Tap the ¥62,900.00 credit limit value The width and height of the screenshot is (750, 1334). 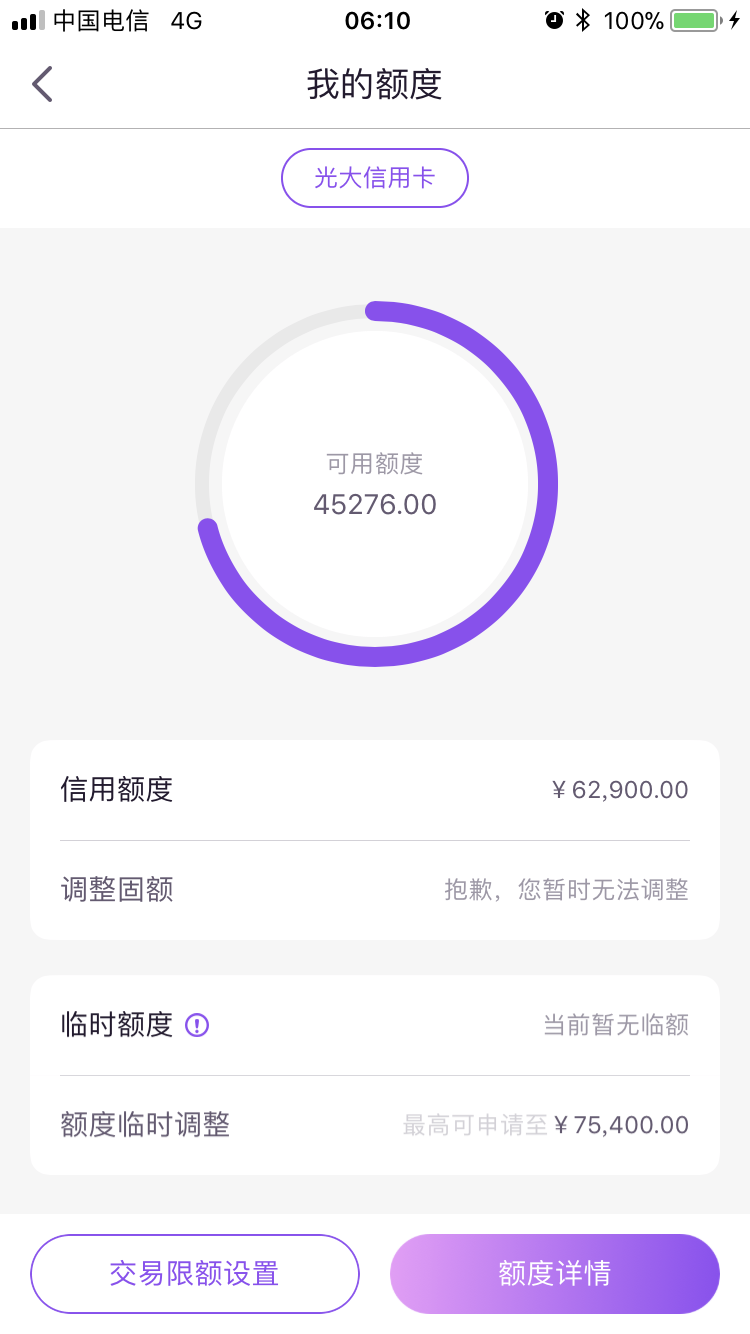coord(620,790)
